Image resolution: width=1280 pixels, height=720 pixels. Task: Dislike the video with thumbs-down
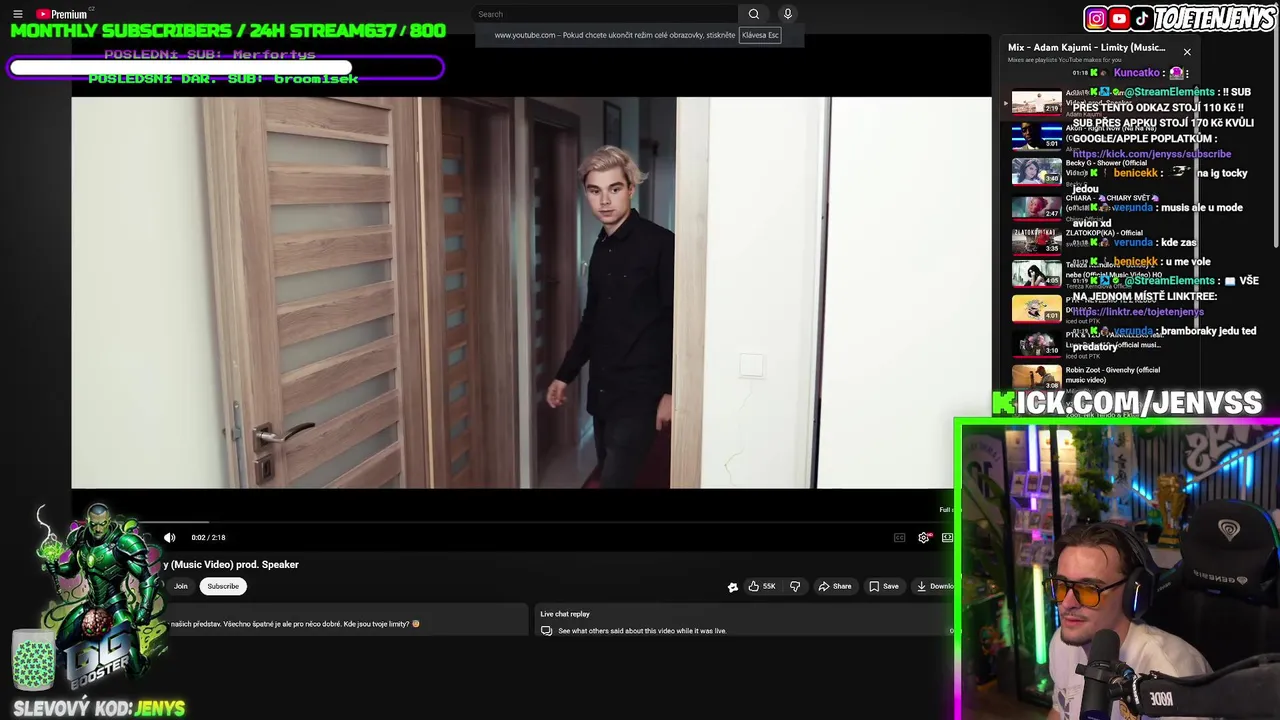pos(795,586)
